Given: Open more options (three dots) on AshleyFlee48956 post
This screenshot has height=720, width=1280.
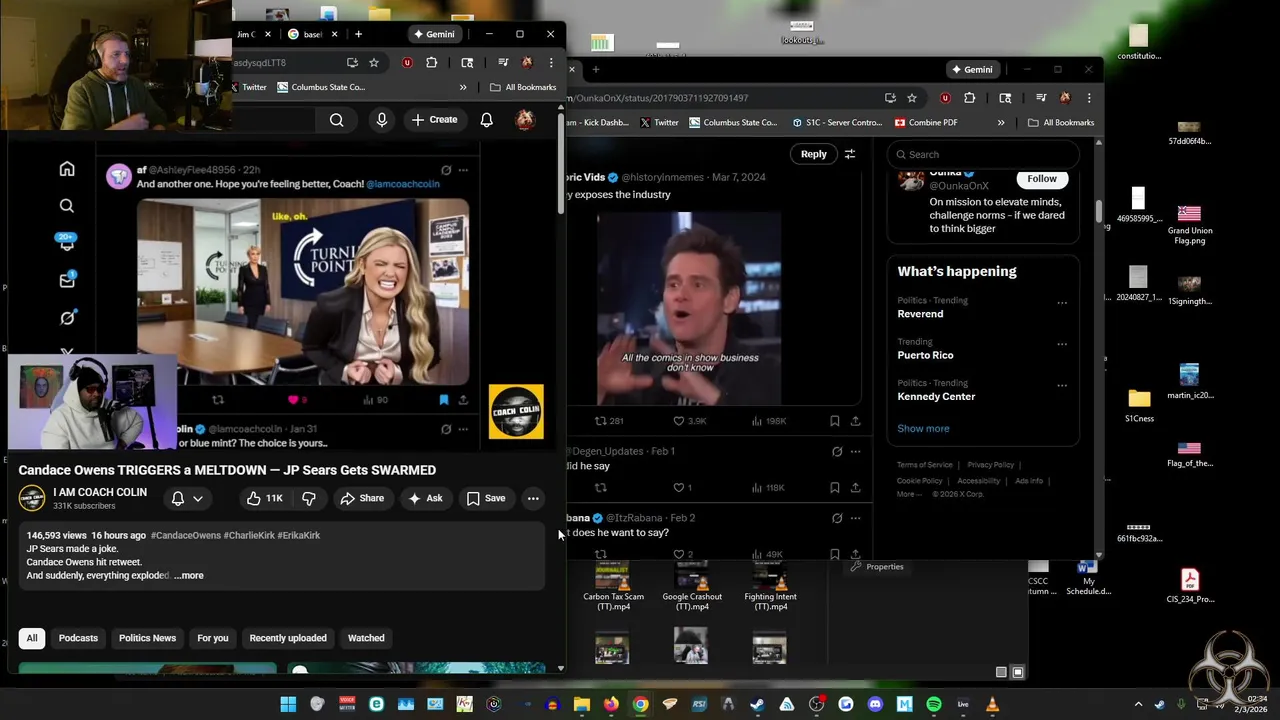Looking at the screenshot, I should coord(463,170).
